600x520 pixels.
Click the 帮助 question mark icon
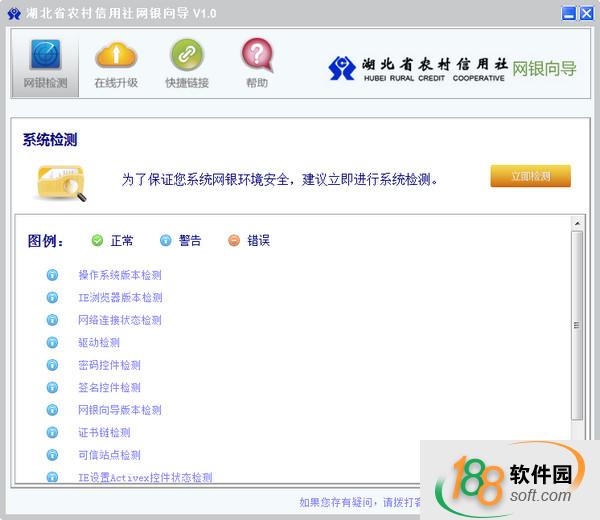tap(257, 55)
